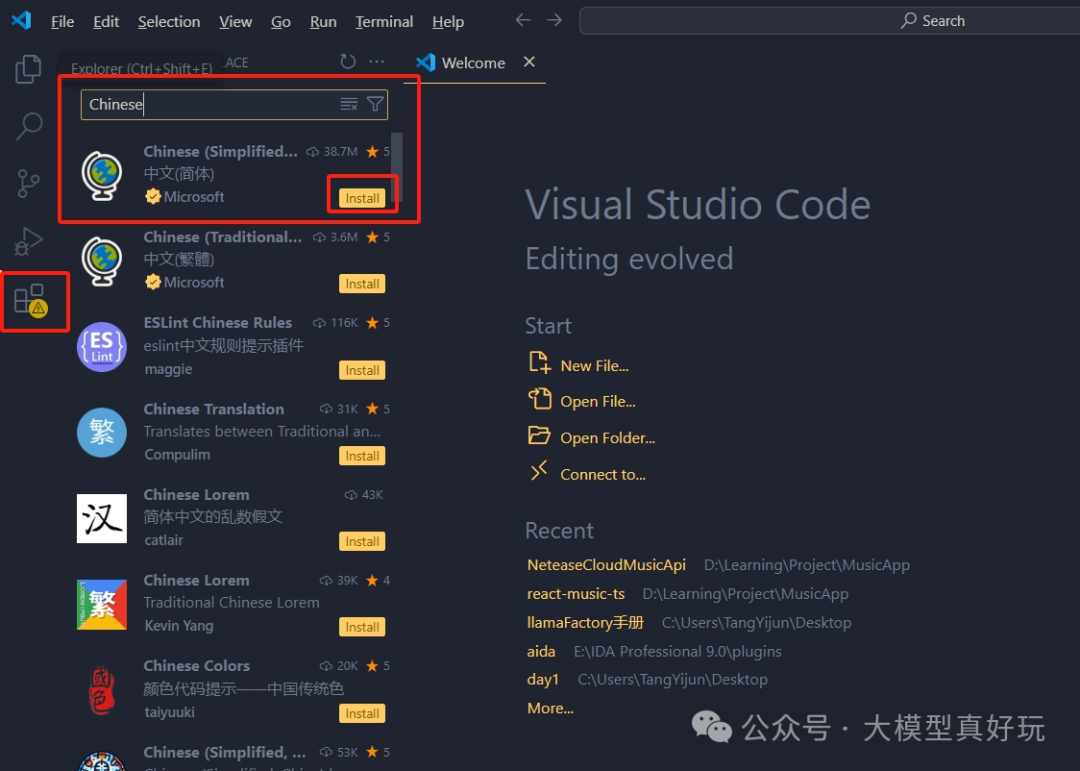Refresh the extensions list
The width and height of the screenshot is (1080, 771).
pyautogui.click(x=348, y=61)
